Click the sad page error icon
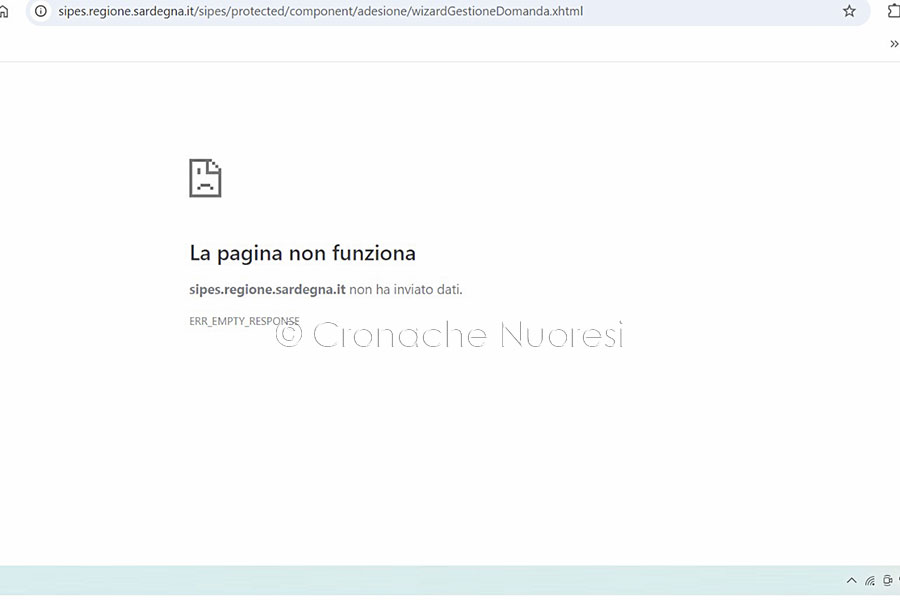Screen dimensions: 900x600 point(205,178)
